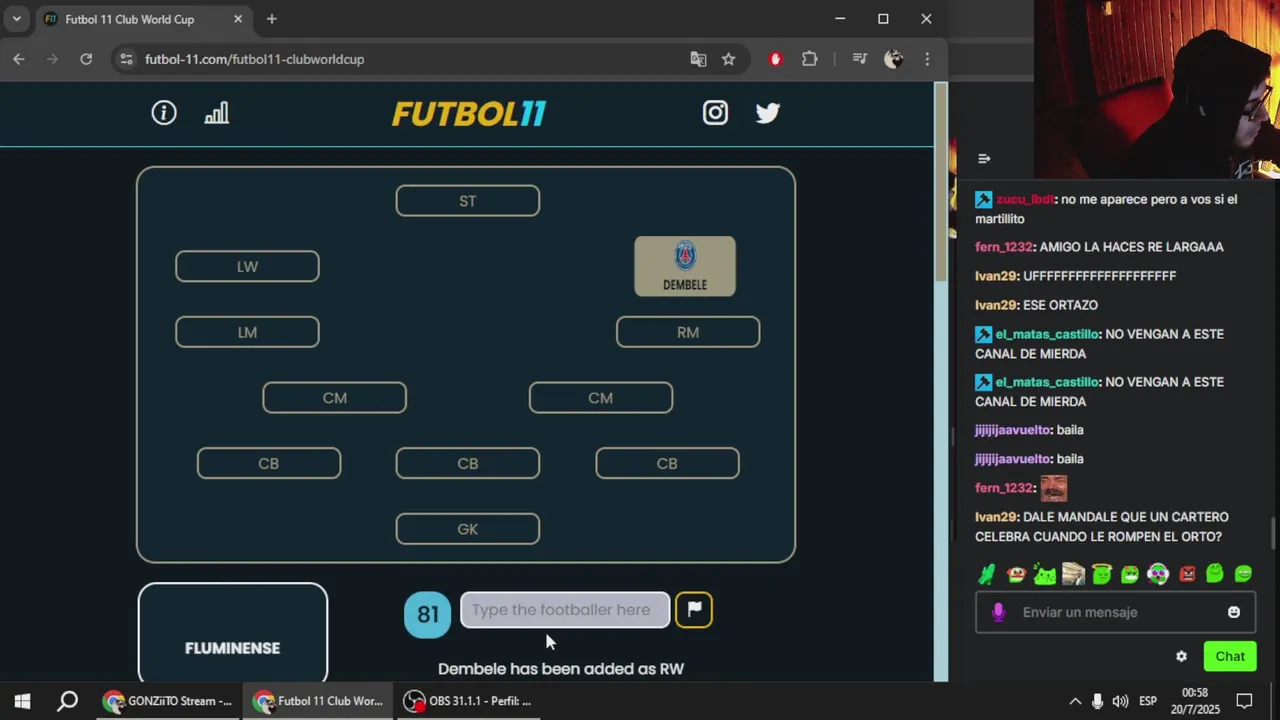Select the right CB position slot

click(667, 464)
